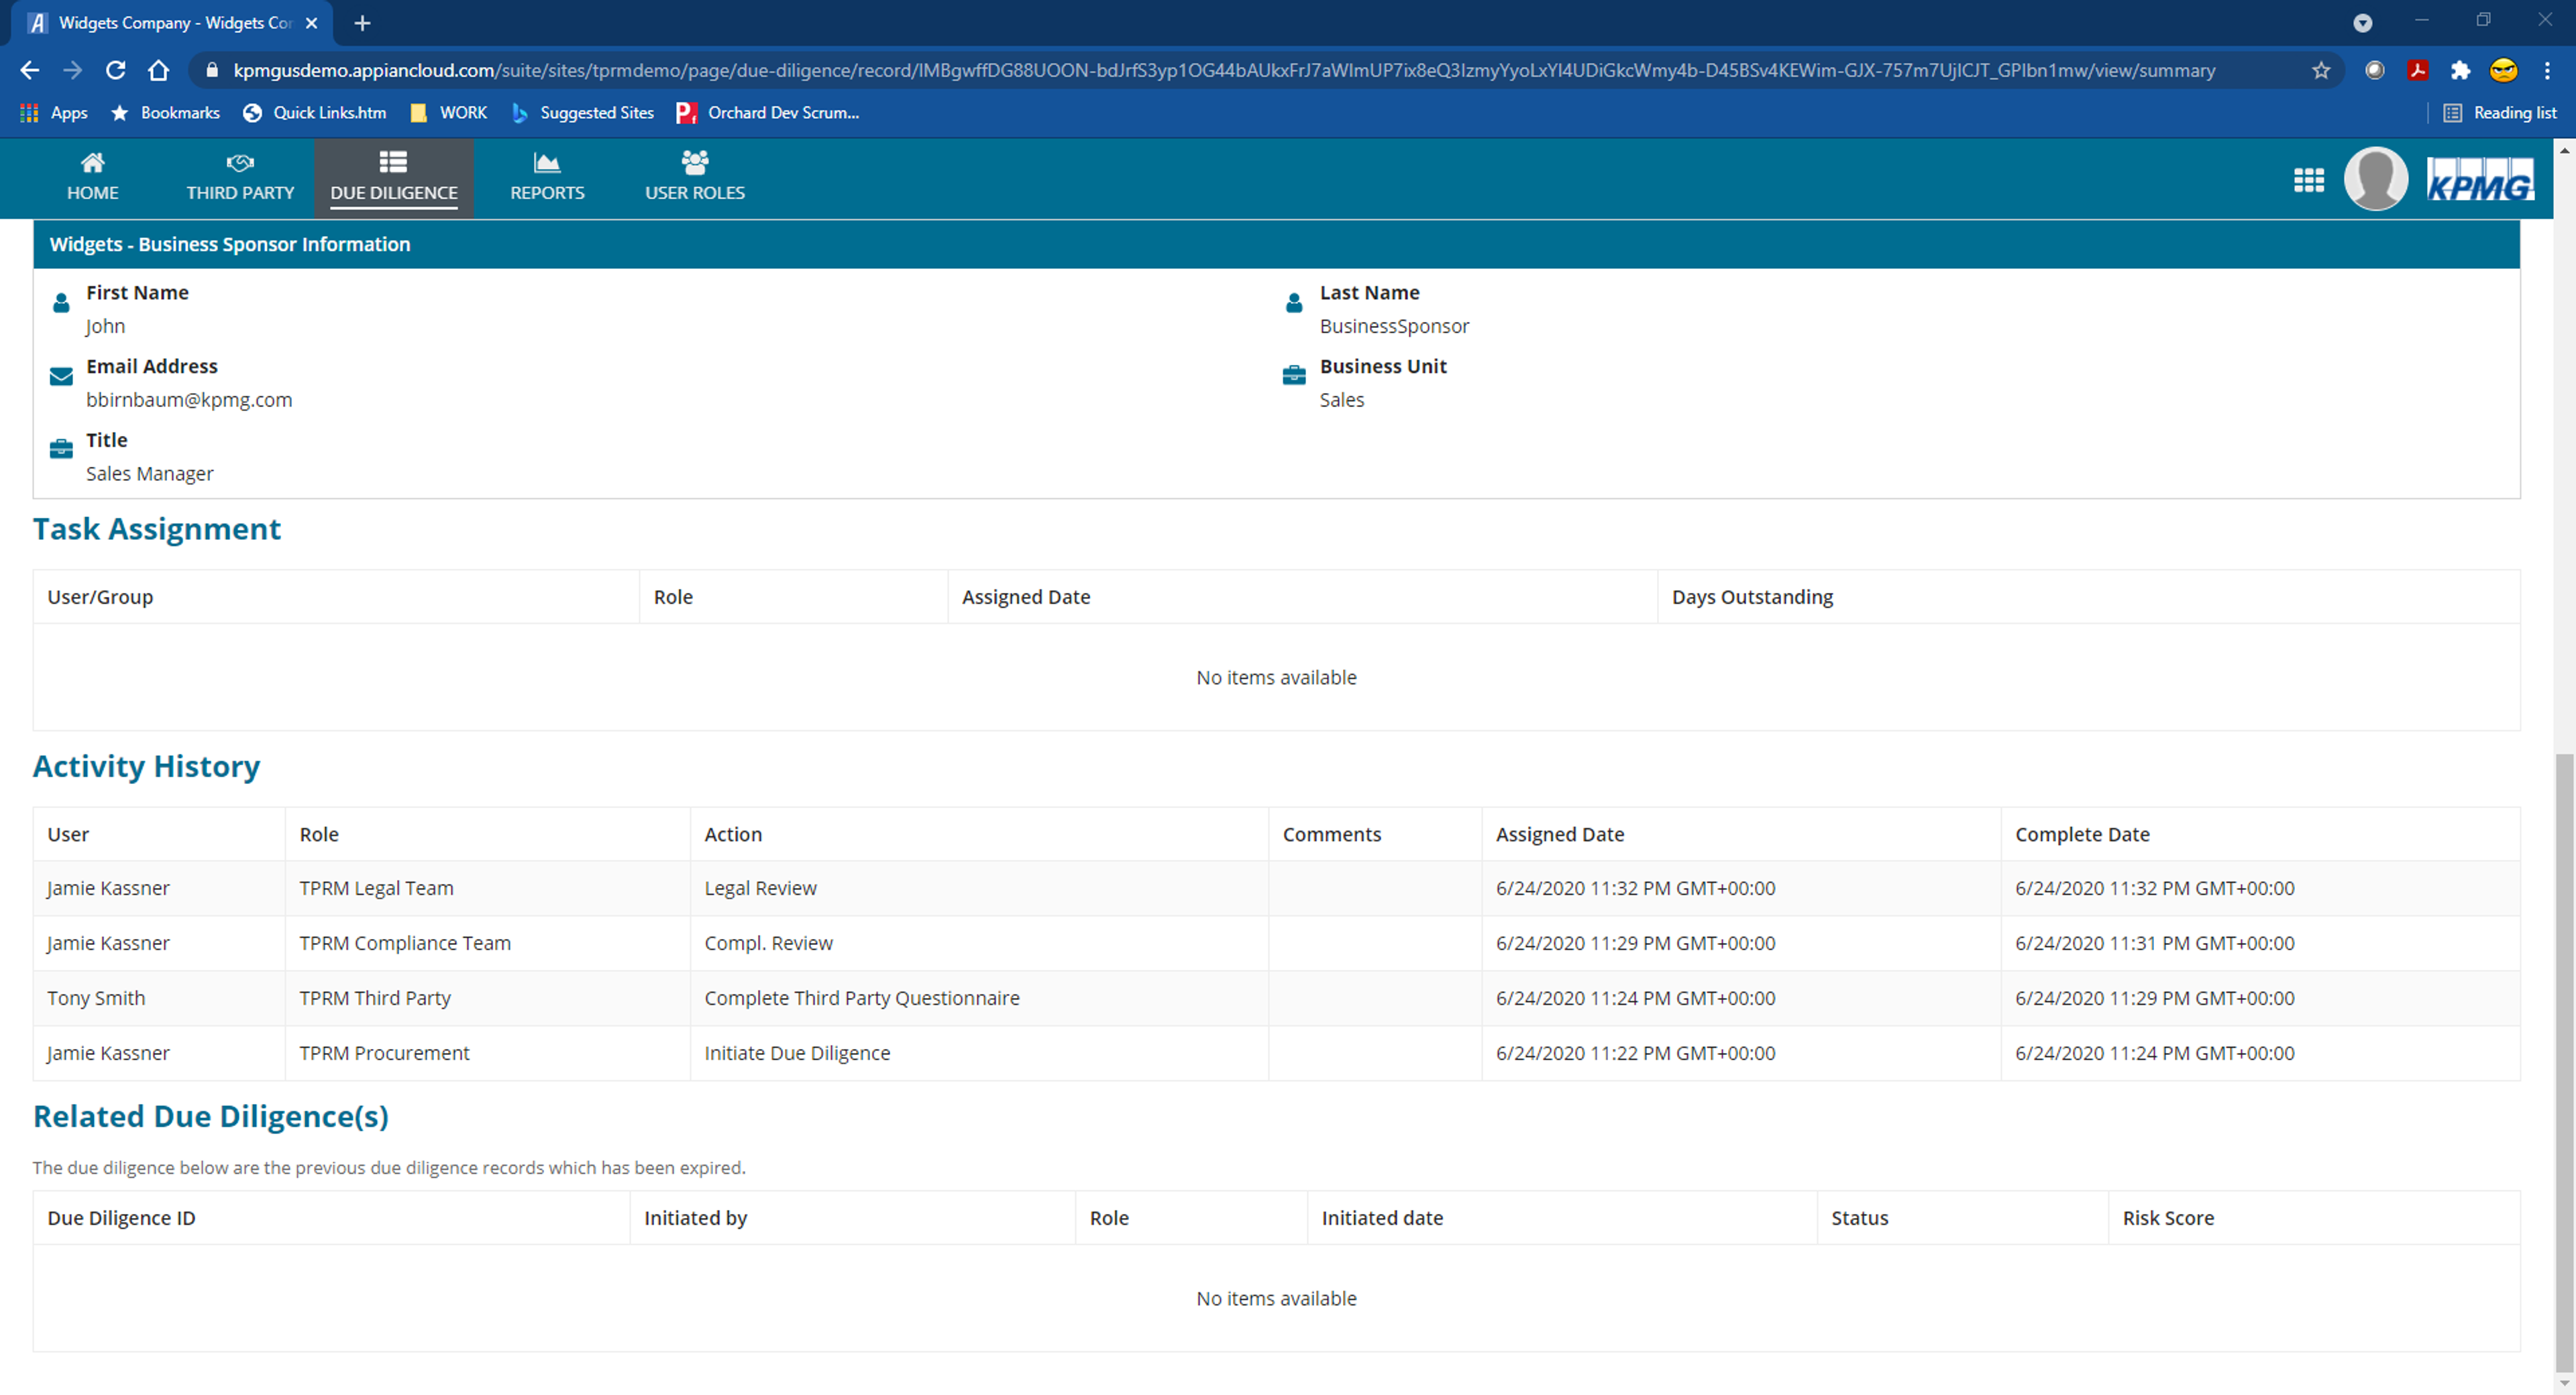
Task: Open the THIRD PARTY navigation tab
Action: click(x=240, y=177)
